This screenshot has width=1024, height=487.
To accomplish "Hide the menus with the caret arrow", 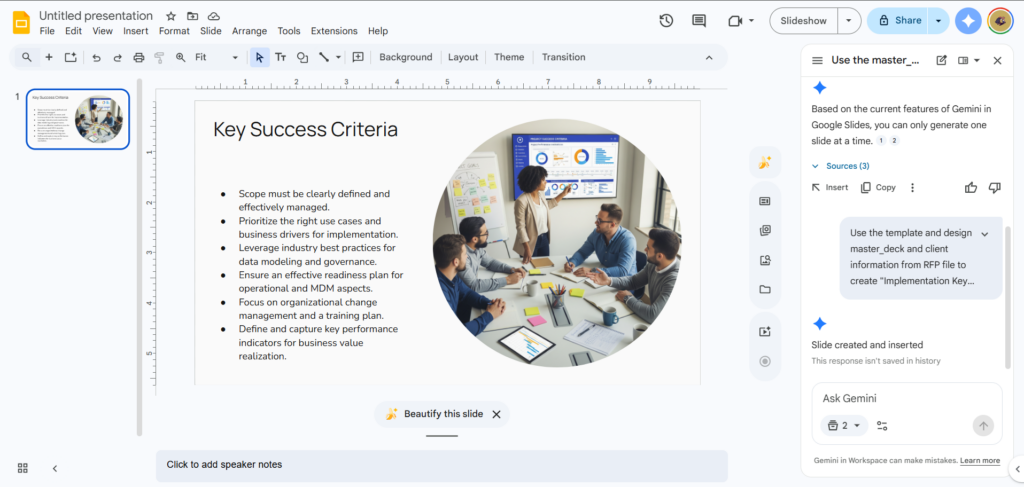I will [x=710, y=57].
